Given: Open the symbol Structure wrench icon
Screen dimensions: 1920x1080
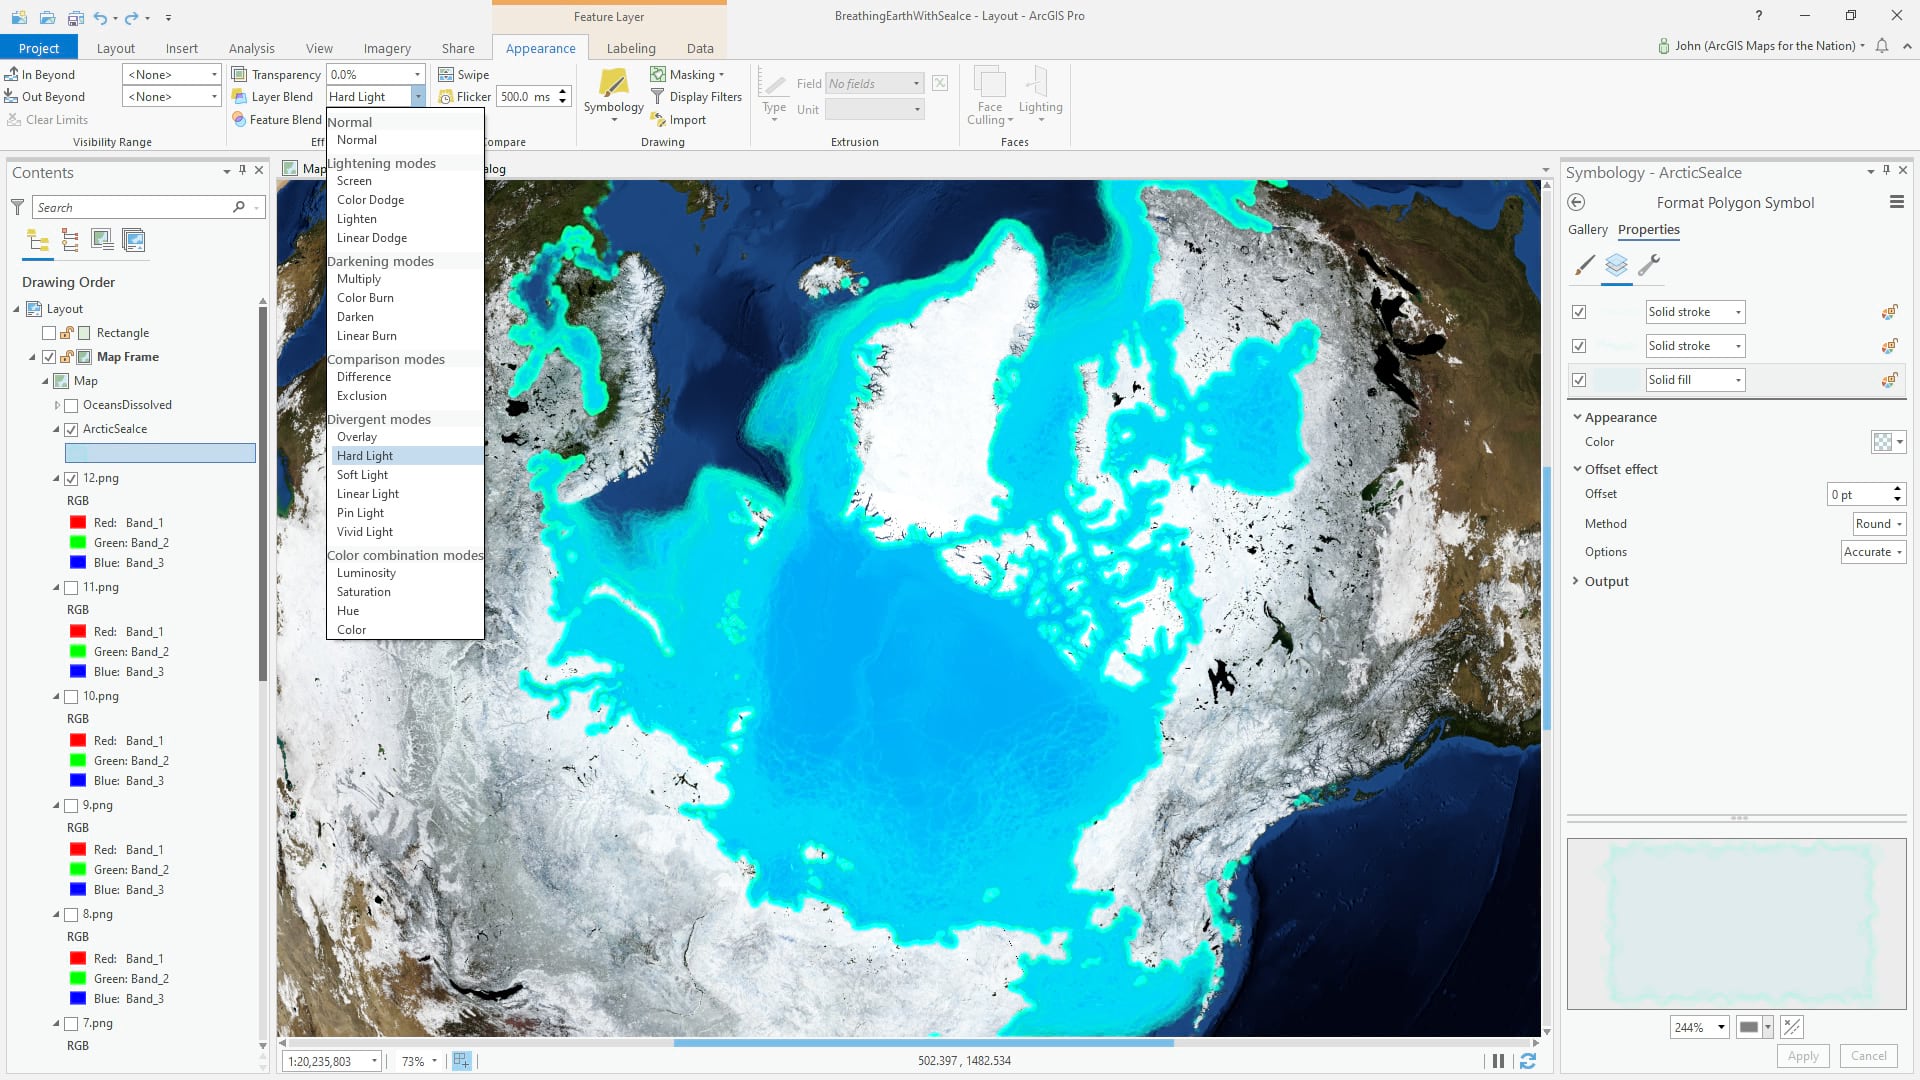Looking at the screenshot, I should pyautogui.click(x=1649, y=265).
